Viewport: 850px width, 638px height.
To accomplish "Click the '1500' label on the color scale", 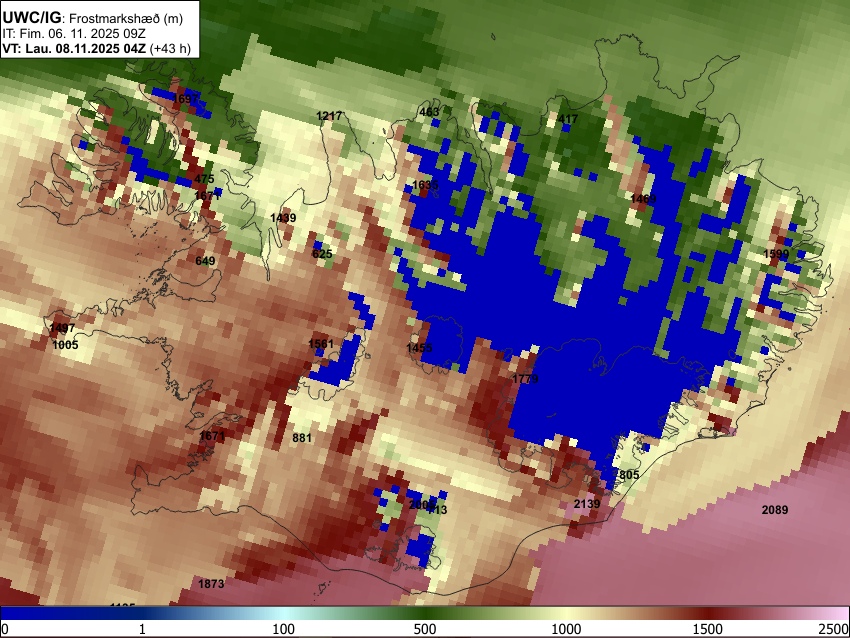I will coord(707,629).
